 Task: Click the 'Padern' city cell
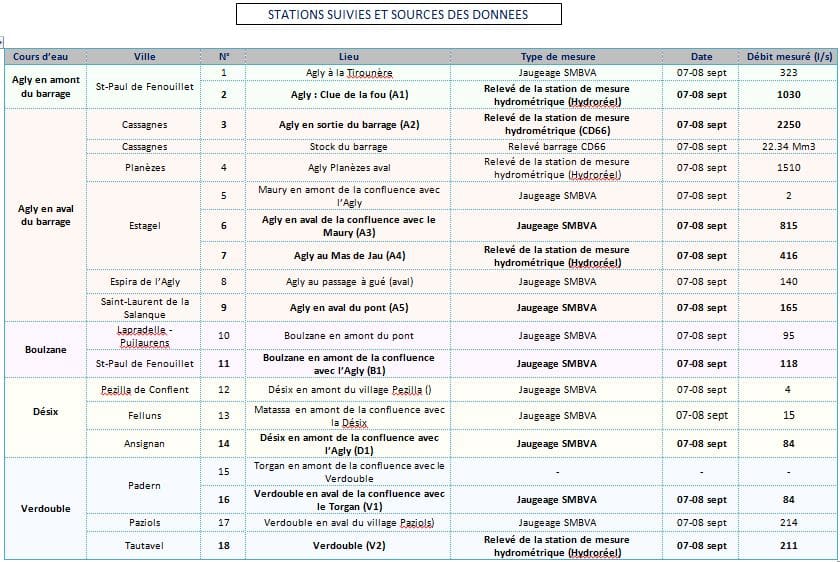pos(145,486)
